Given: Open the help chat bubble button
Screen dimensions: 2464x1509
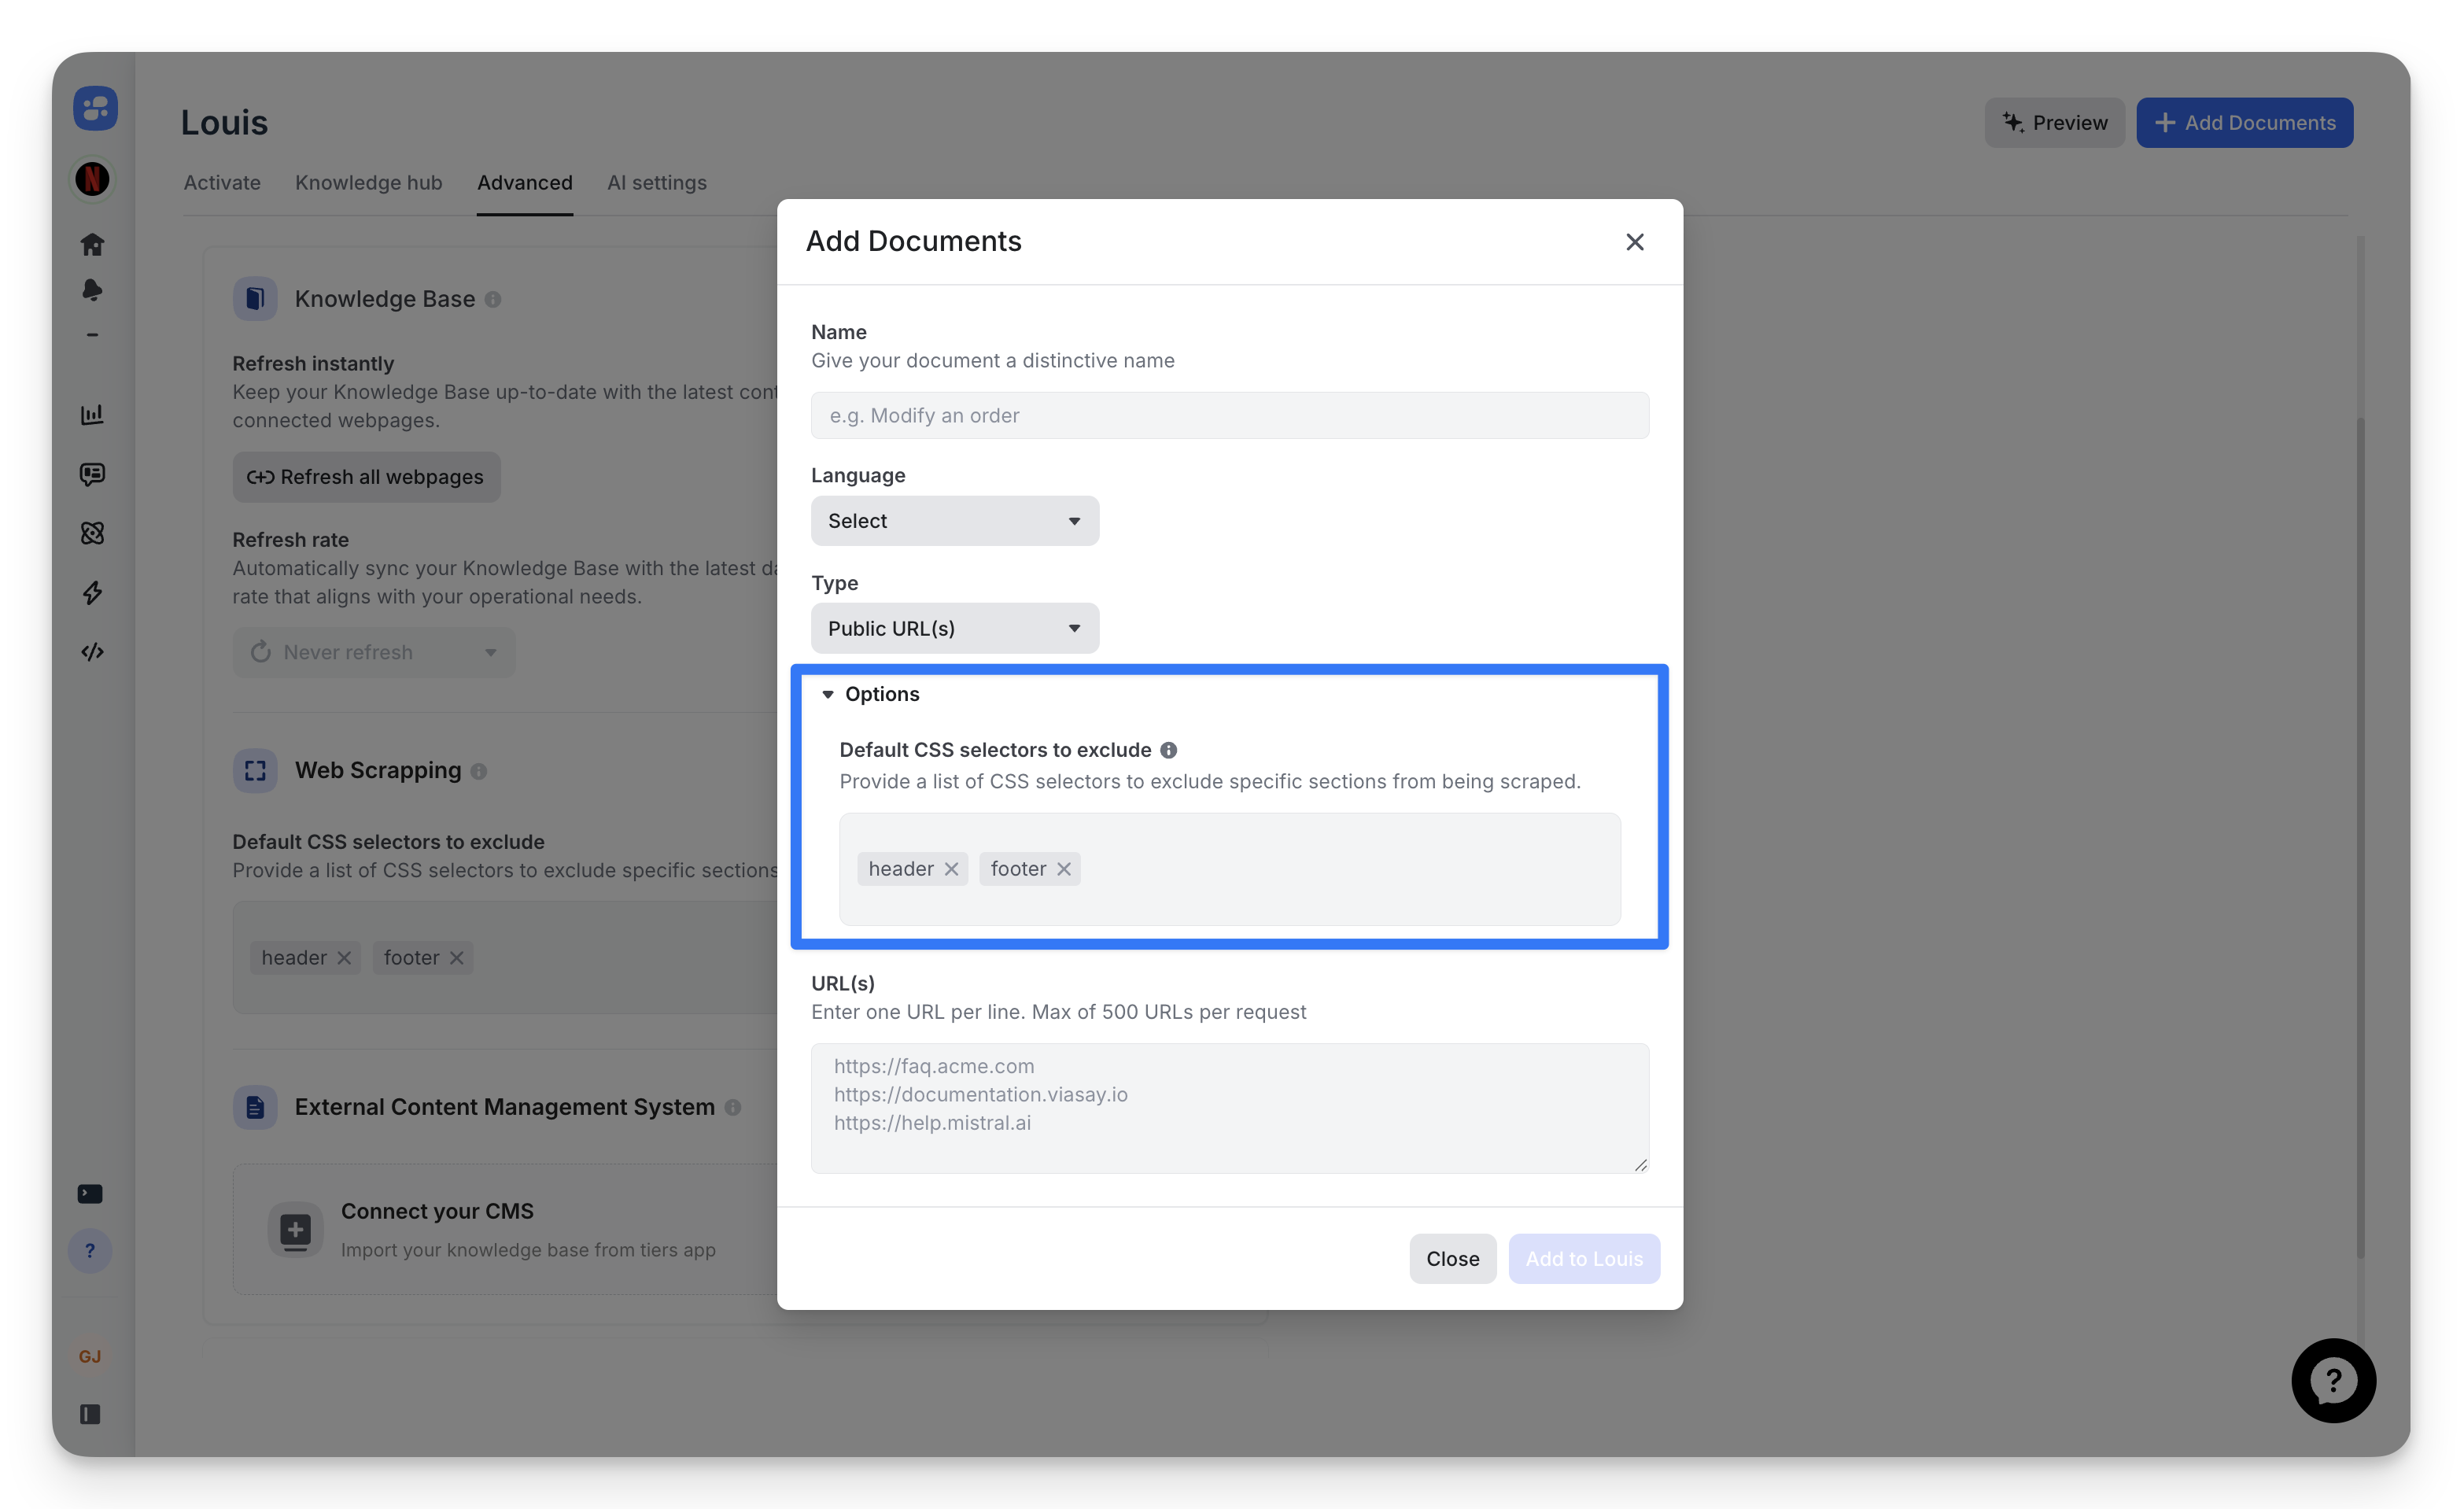Looking at the screenshot, I should (x=2333, y=1381).
